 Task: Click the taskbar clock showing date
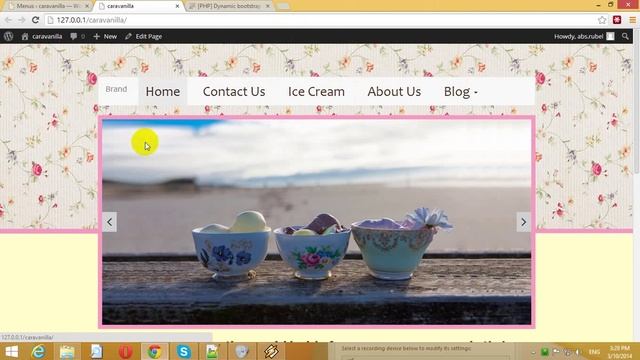click(620, 352)
